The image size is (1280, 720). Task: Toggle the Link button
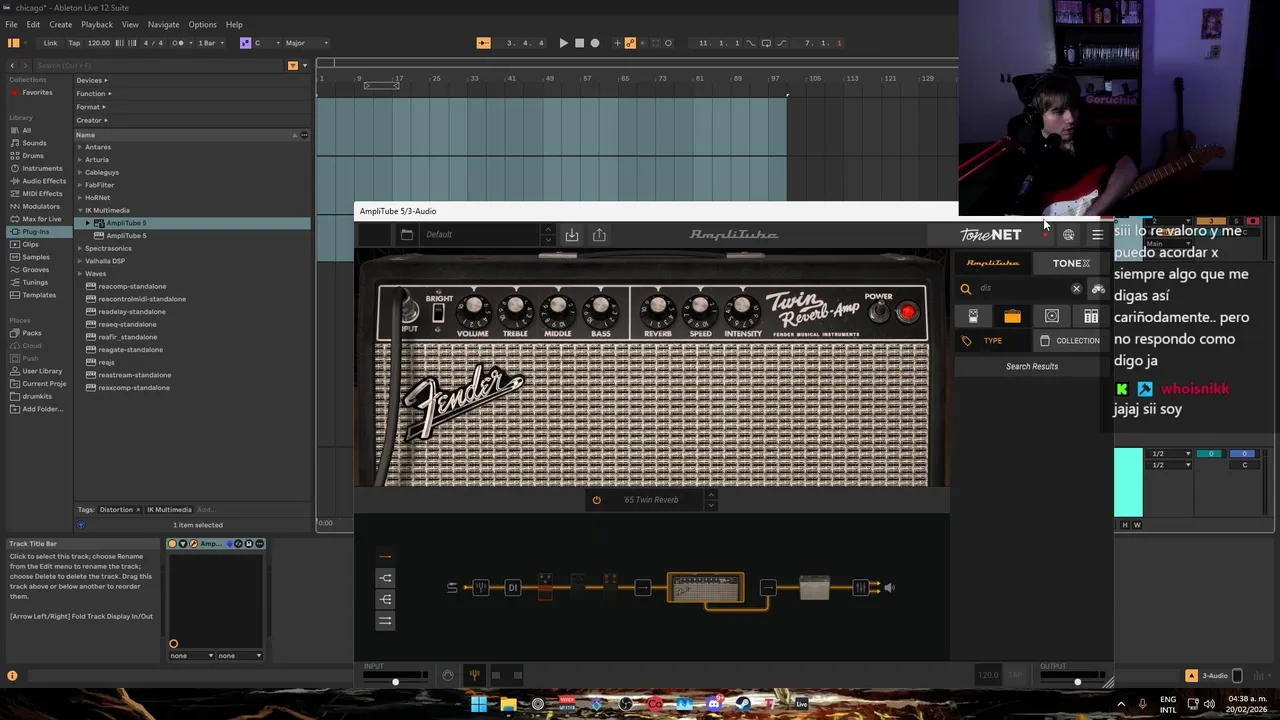(x=50, y=43)
